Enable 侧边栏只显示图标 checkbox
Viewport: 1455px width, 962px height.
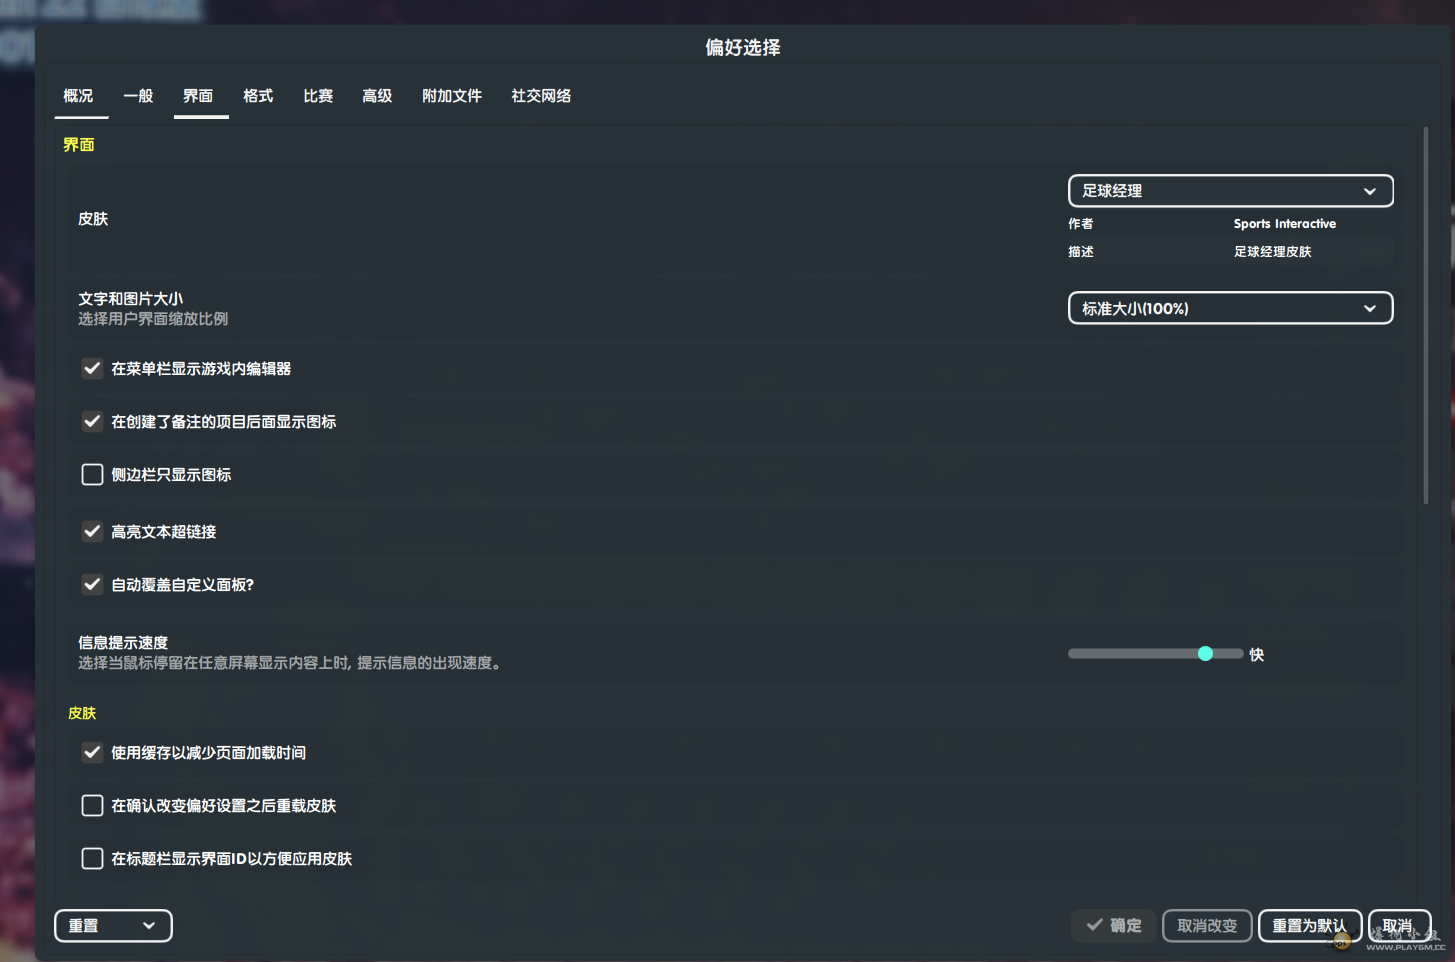coord(92,475)
